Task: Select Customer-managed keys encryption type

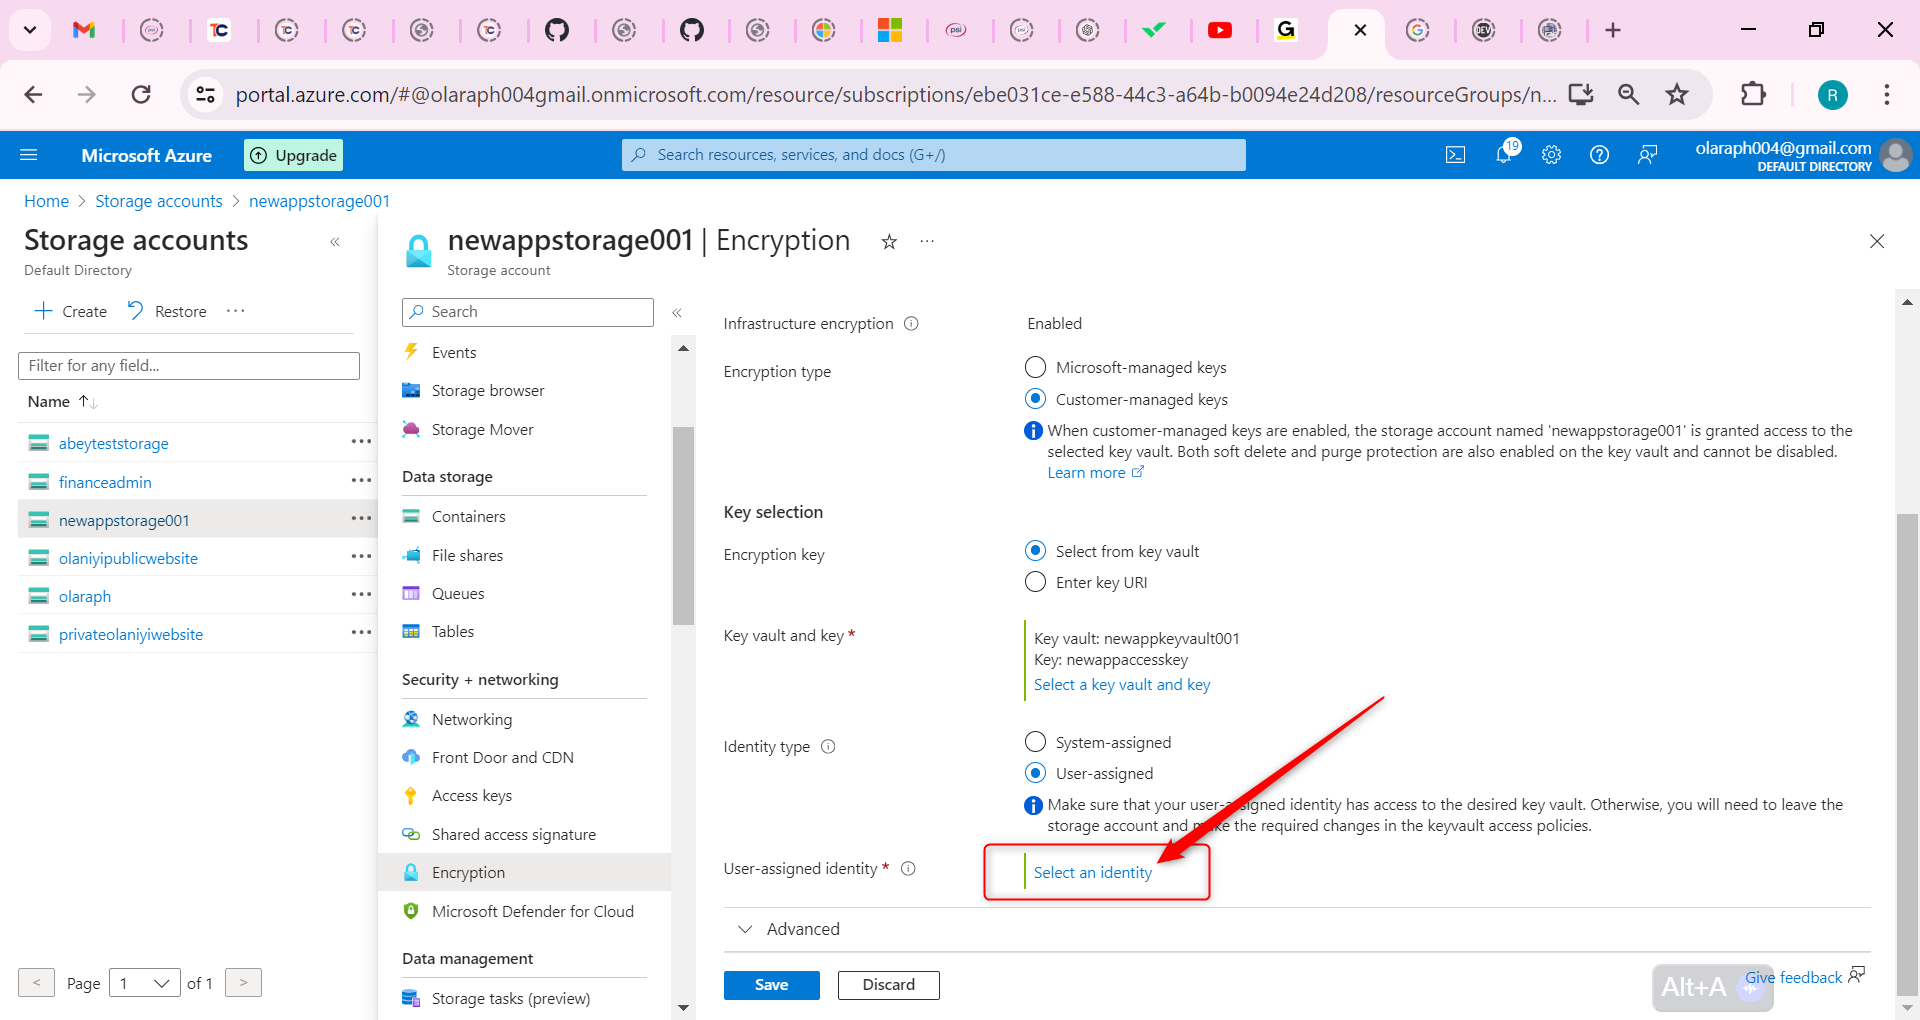Action: coord(1035,399)
